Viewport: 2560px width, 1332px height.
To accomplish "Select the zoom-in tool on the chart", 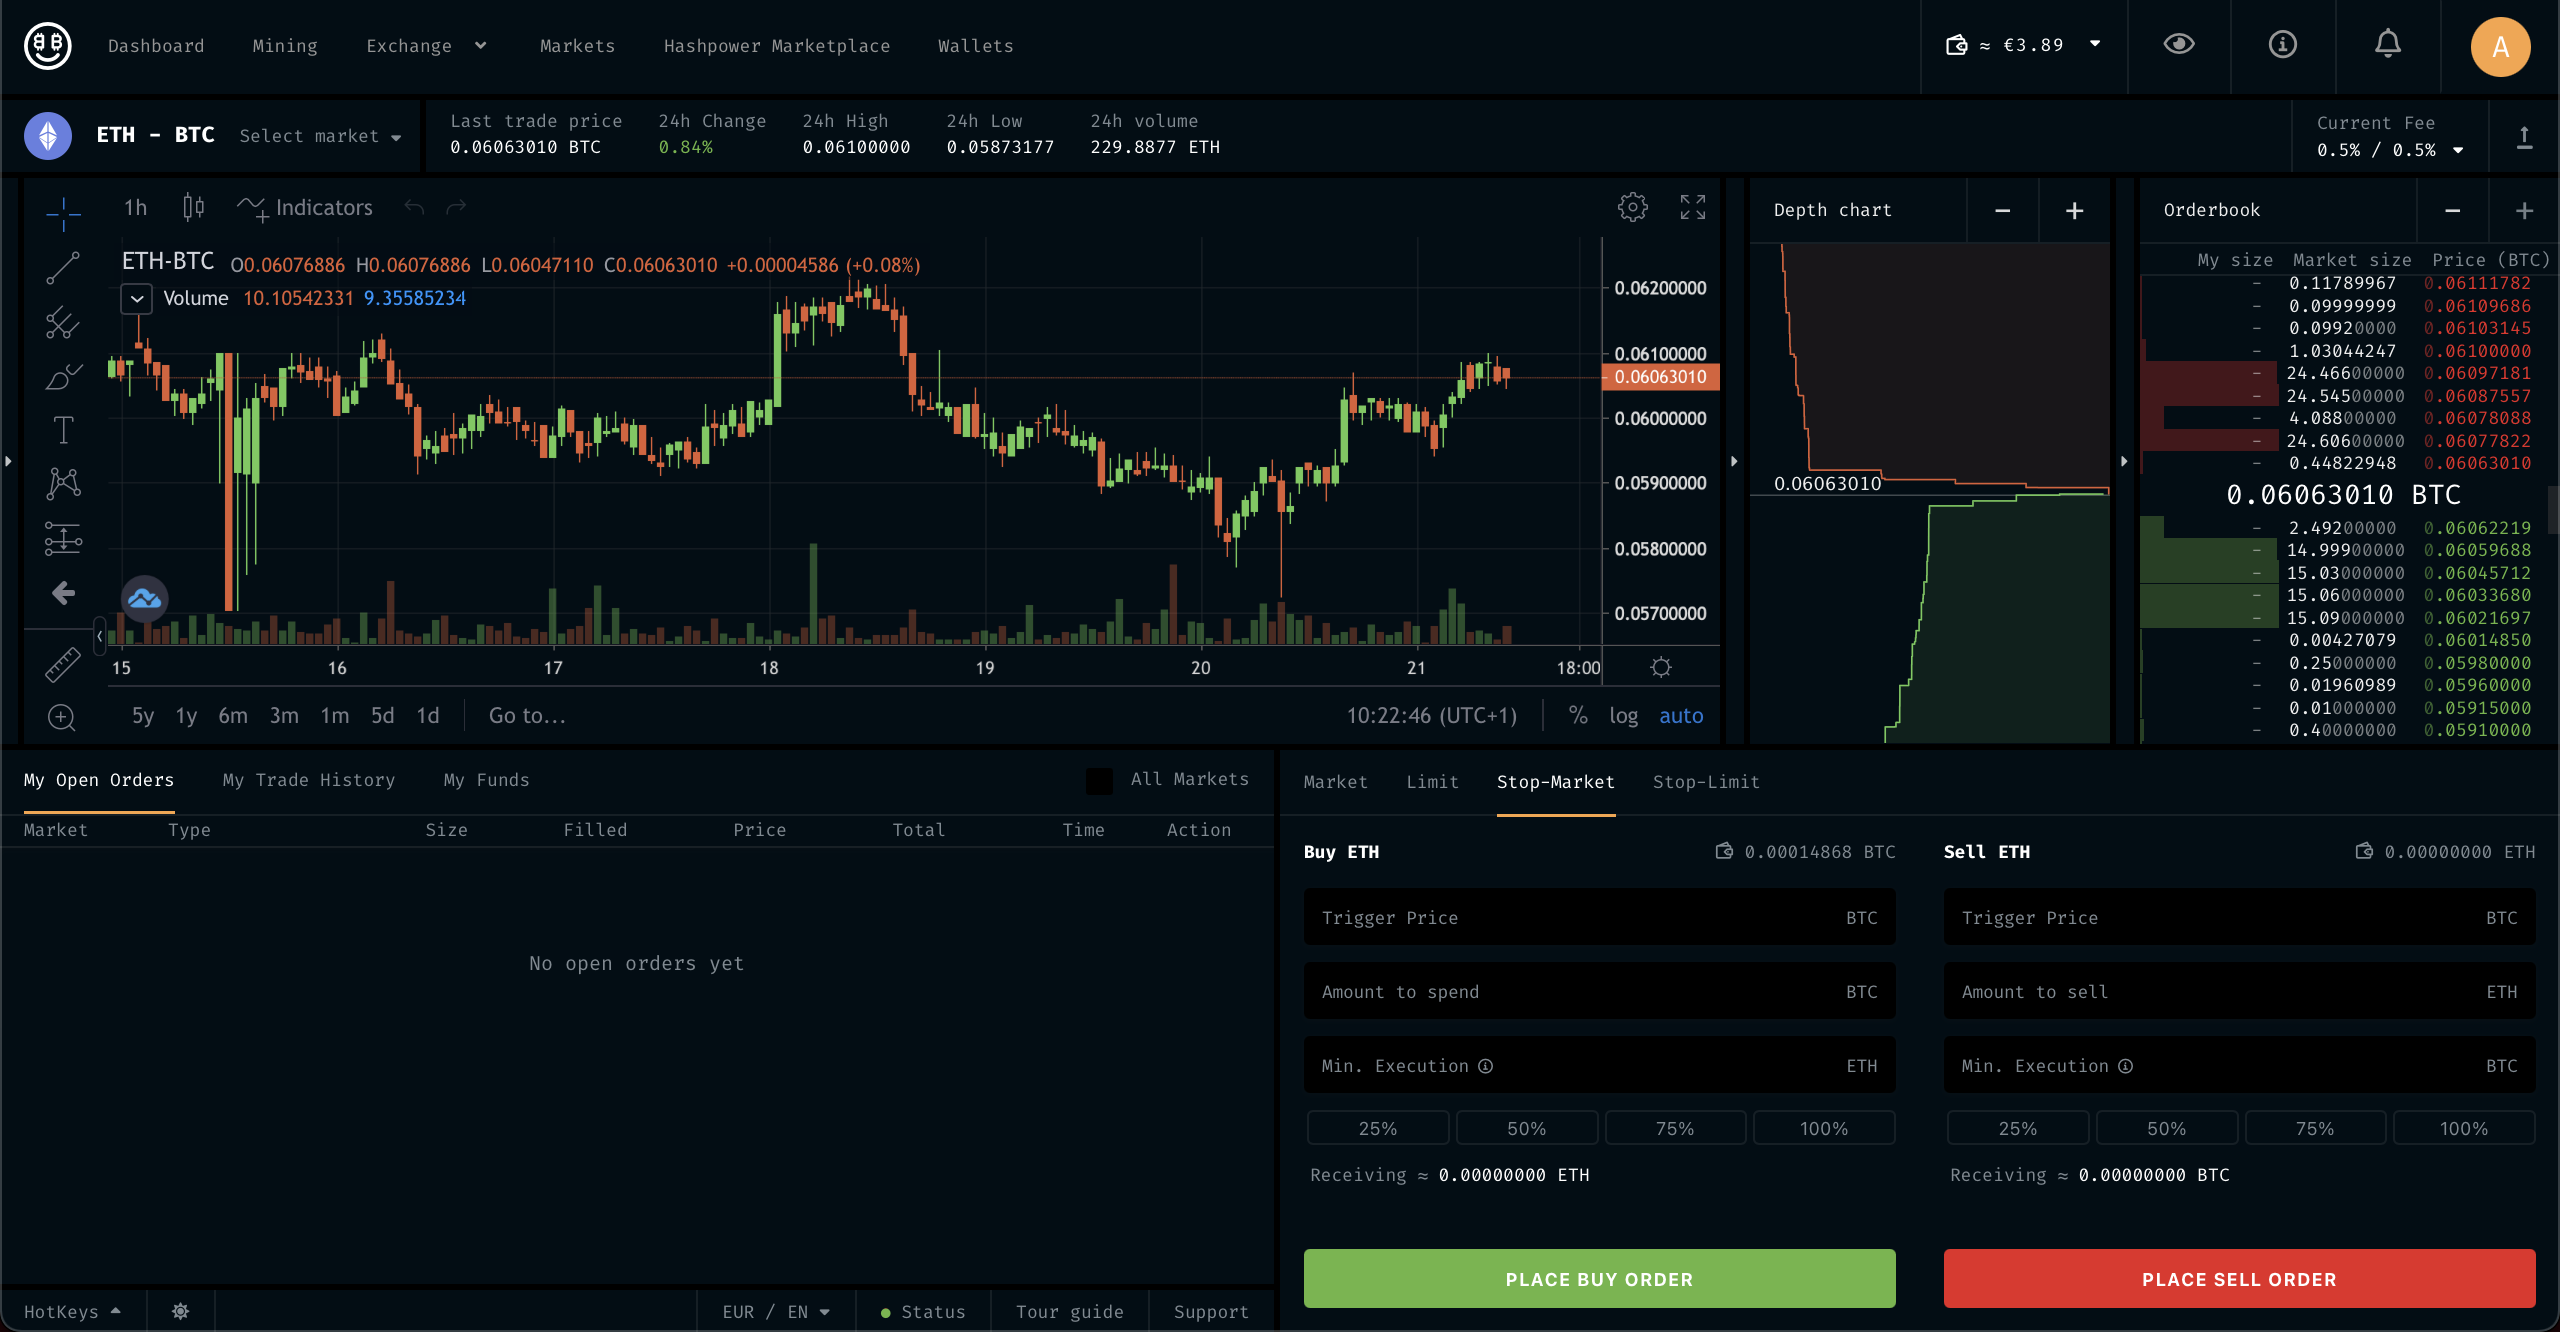I will click(62, 717).
